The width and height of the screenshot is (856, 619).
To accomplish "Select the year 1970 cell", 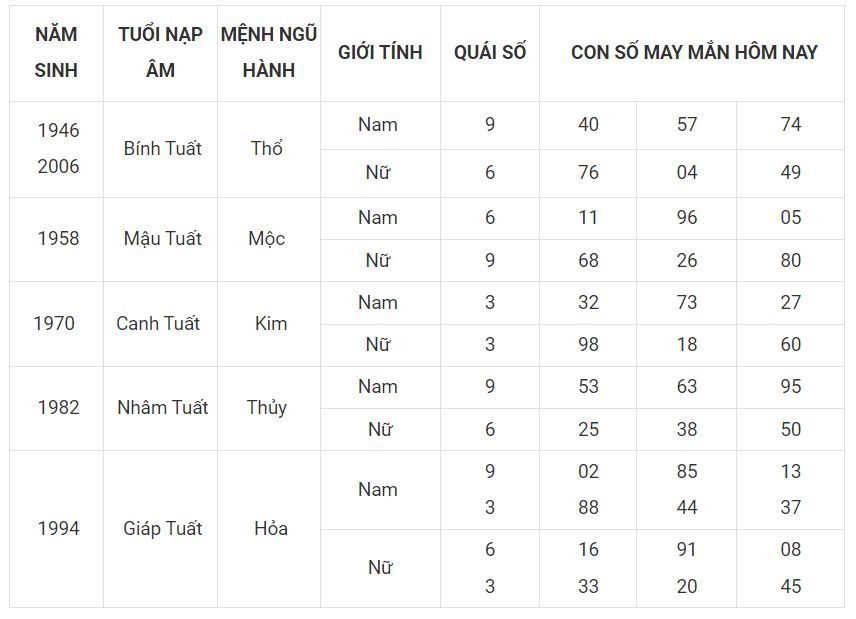I will coord(55,324).
